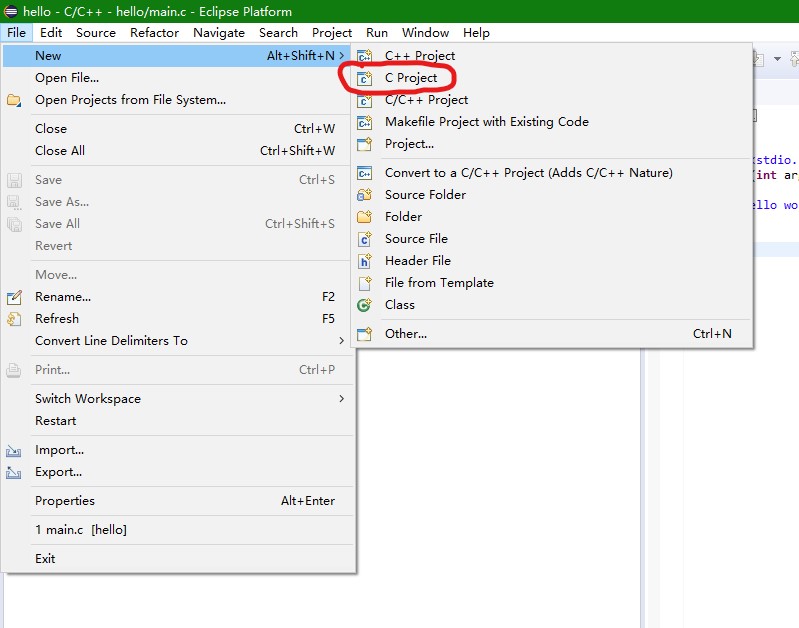
Task: Click the Convert to C/C++ Project icon
Action: point(364,173)
